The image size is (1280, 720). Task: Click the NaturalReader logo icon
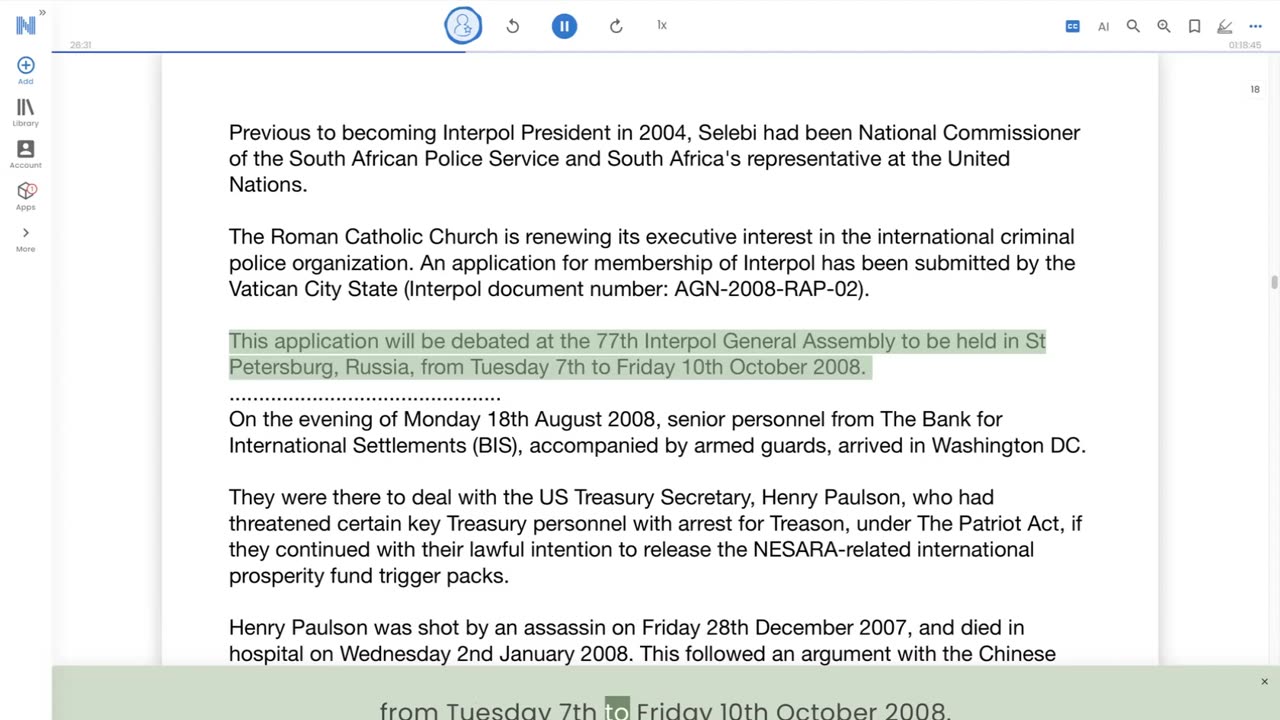coord(25,25)
